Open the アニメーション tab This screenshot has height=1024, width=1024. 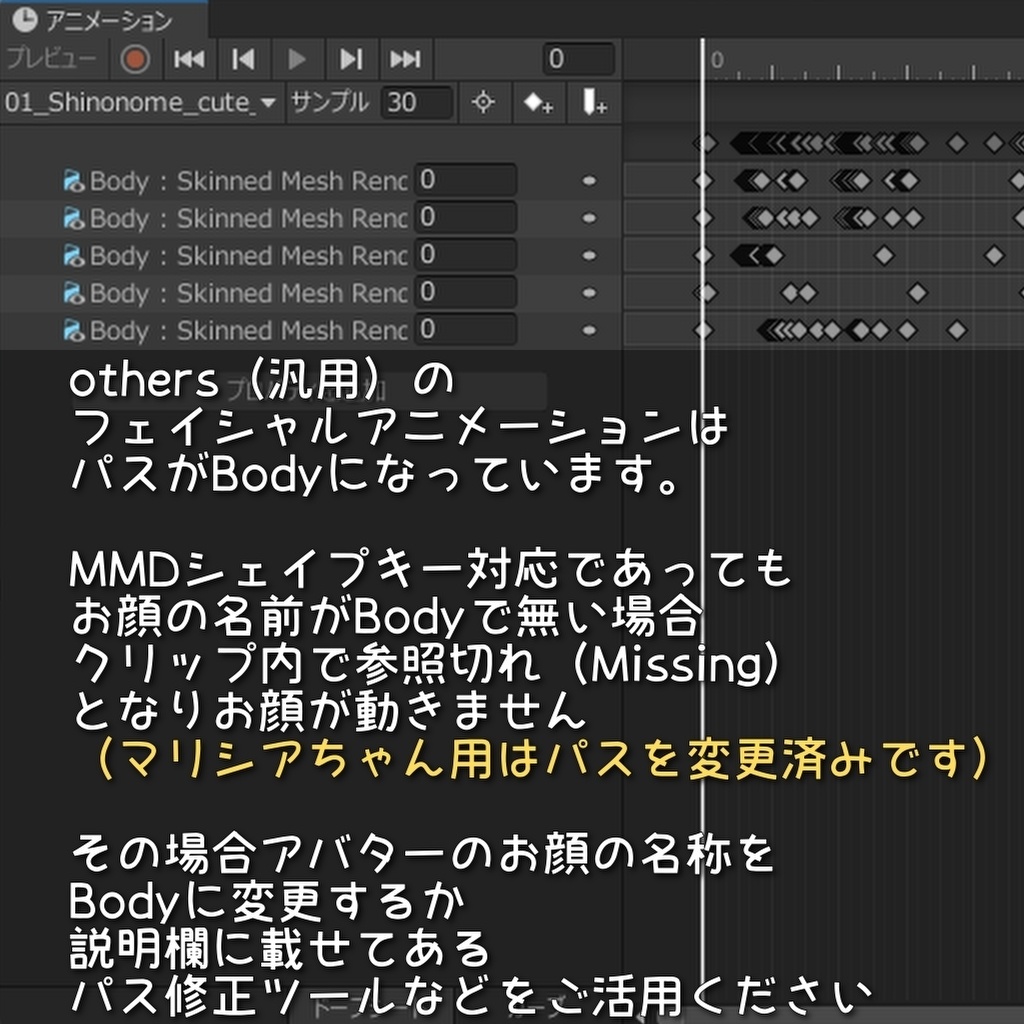tap(104, 20)
